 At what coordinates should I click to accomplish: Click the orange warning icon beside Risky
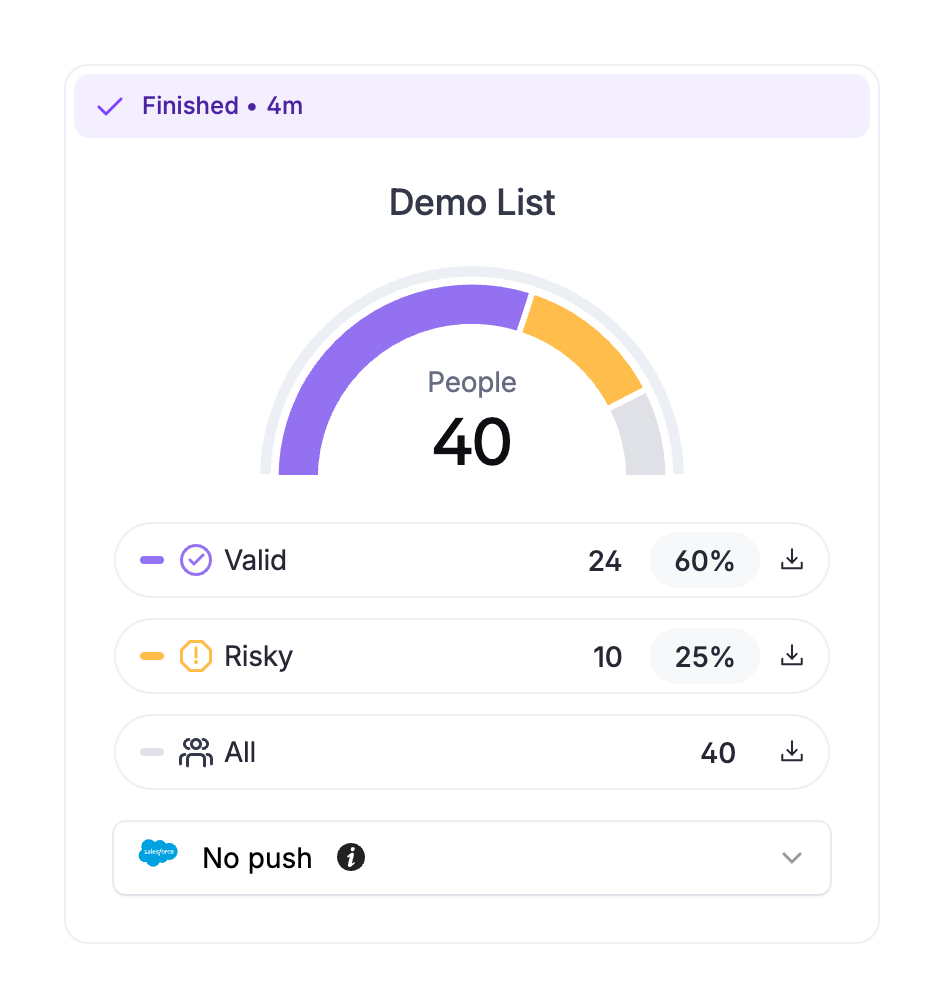point(196,656)
